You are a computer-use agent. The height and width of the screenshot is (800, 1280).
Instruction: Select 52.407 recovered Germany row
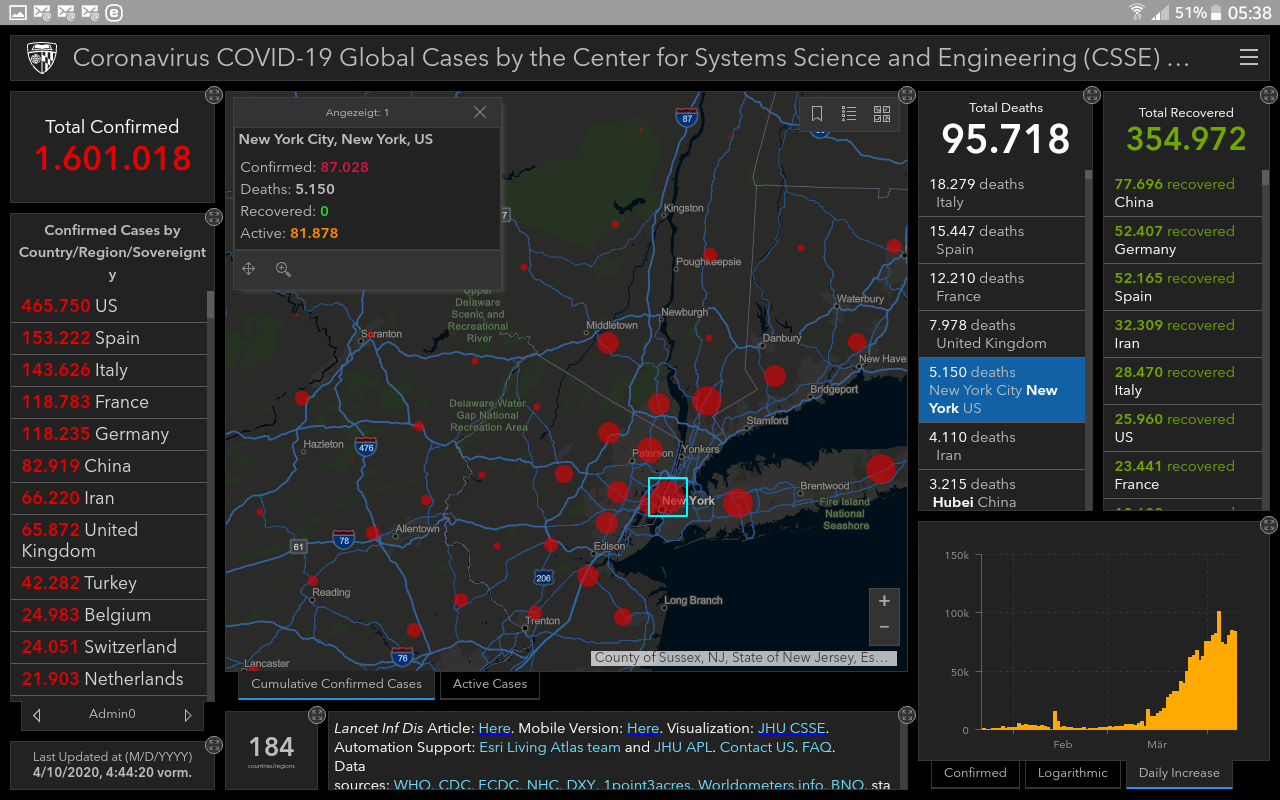[x=1183, y=240]
